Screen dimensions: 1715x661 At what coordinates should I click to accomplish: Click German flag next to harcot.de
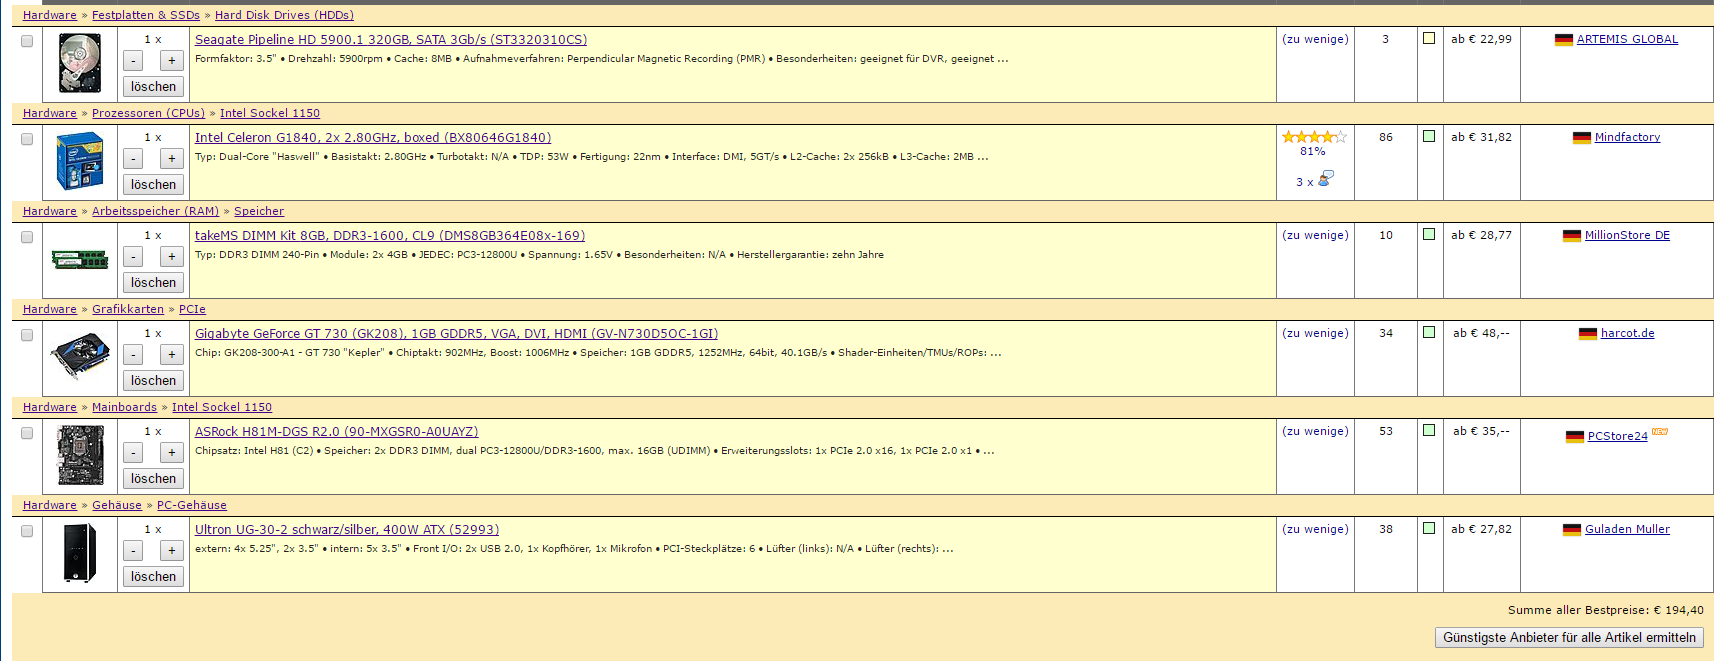1588,334
